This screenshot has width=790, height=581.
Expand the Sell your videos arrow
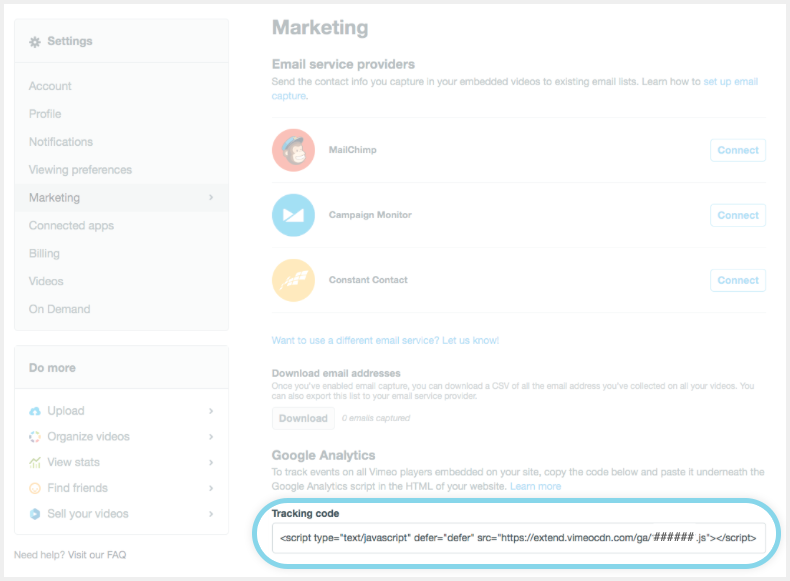tap(211, 514)
